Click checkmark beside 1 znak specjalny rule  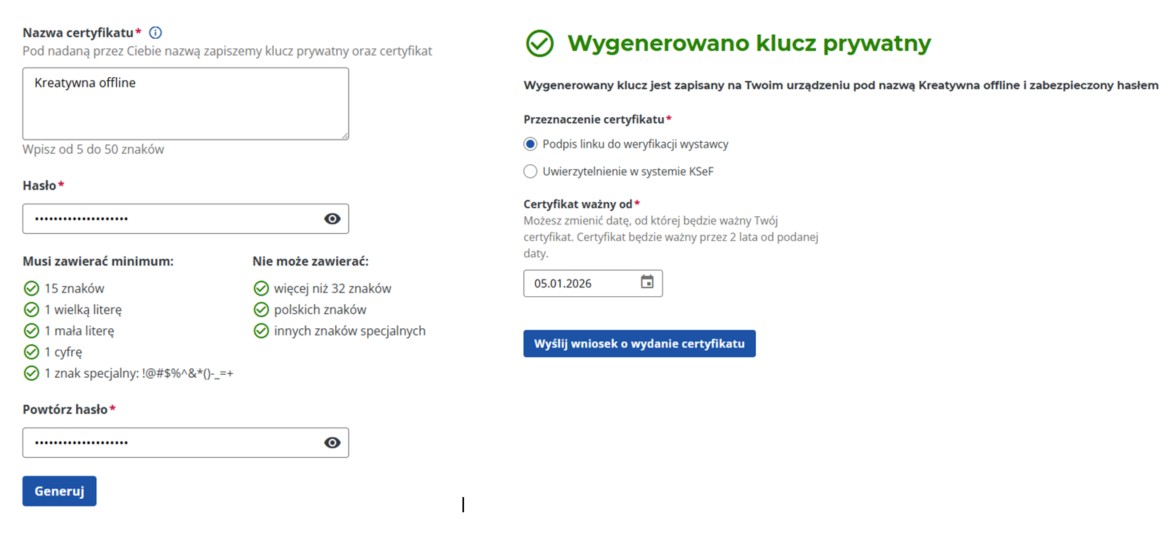pyautogui.click(x=31, y=373)
